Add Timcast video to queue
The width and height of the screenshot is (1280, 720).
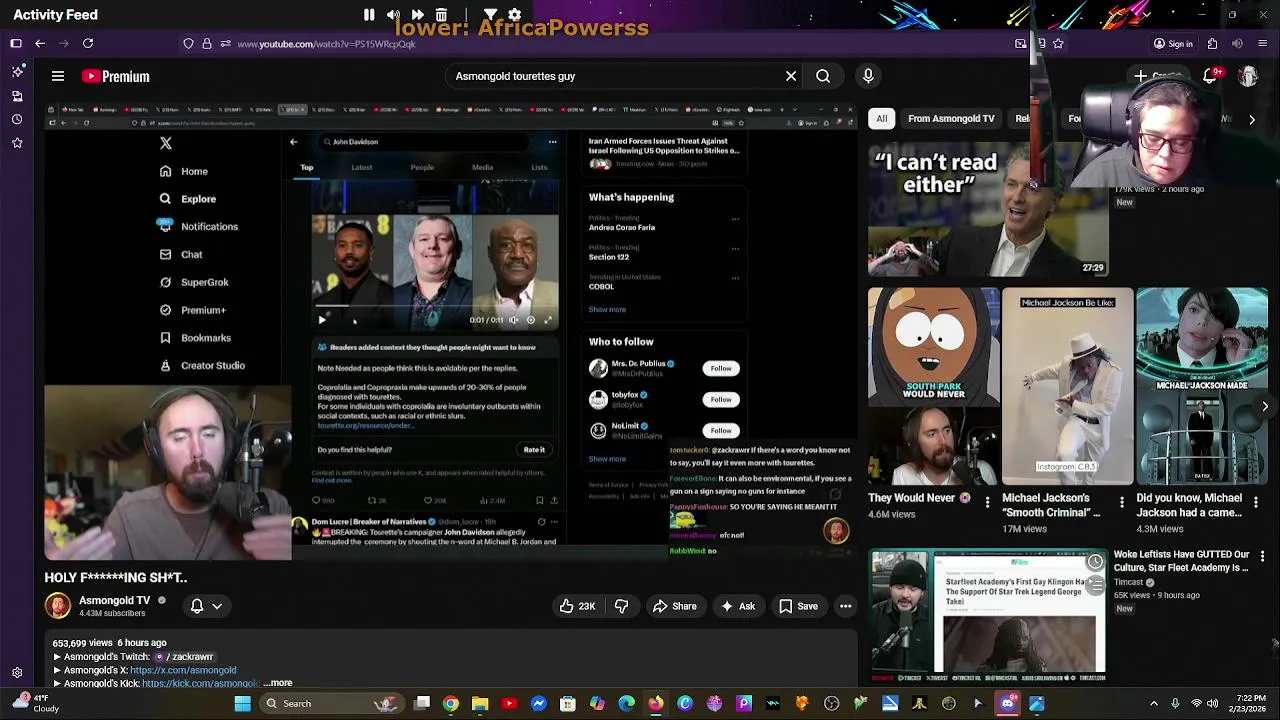[1095, 586]
